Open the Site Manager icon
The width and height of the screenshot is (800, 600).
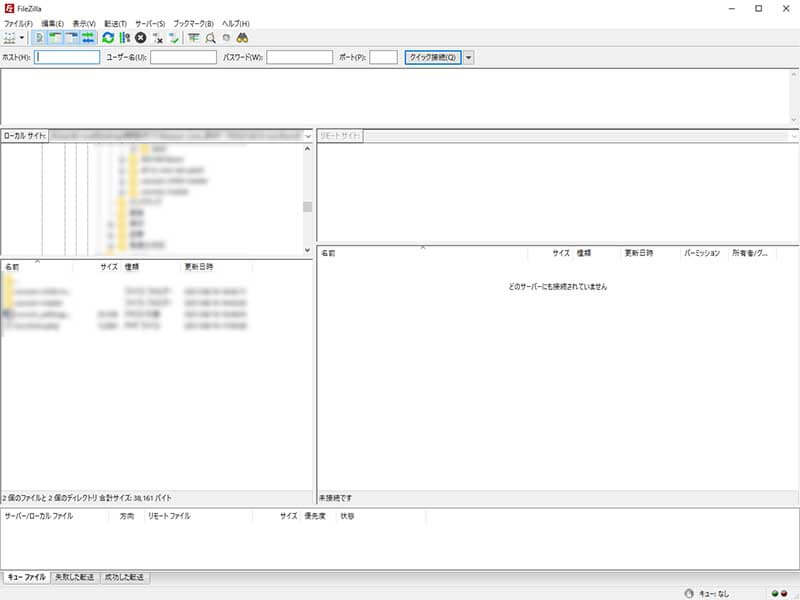coord(9,38)
